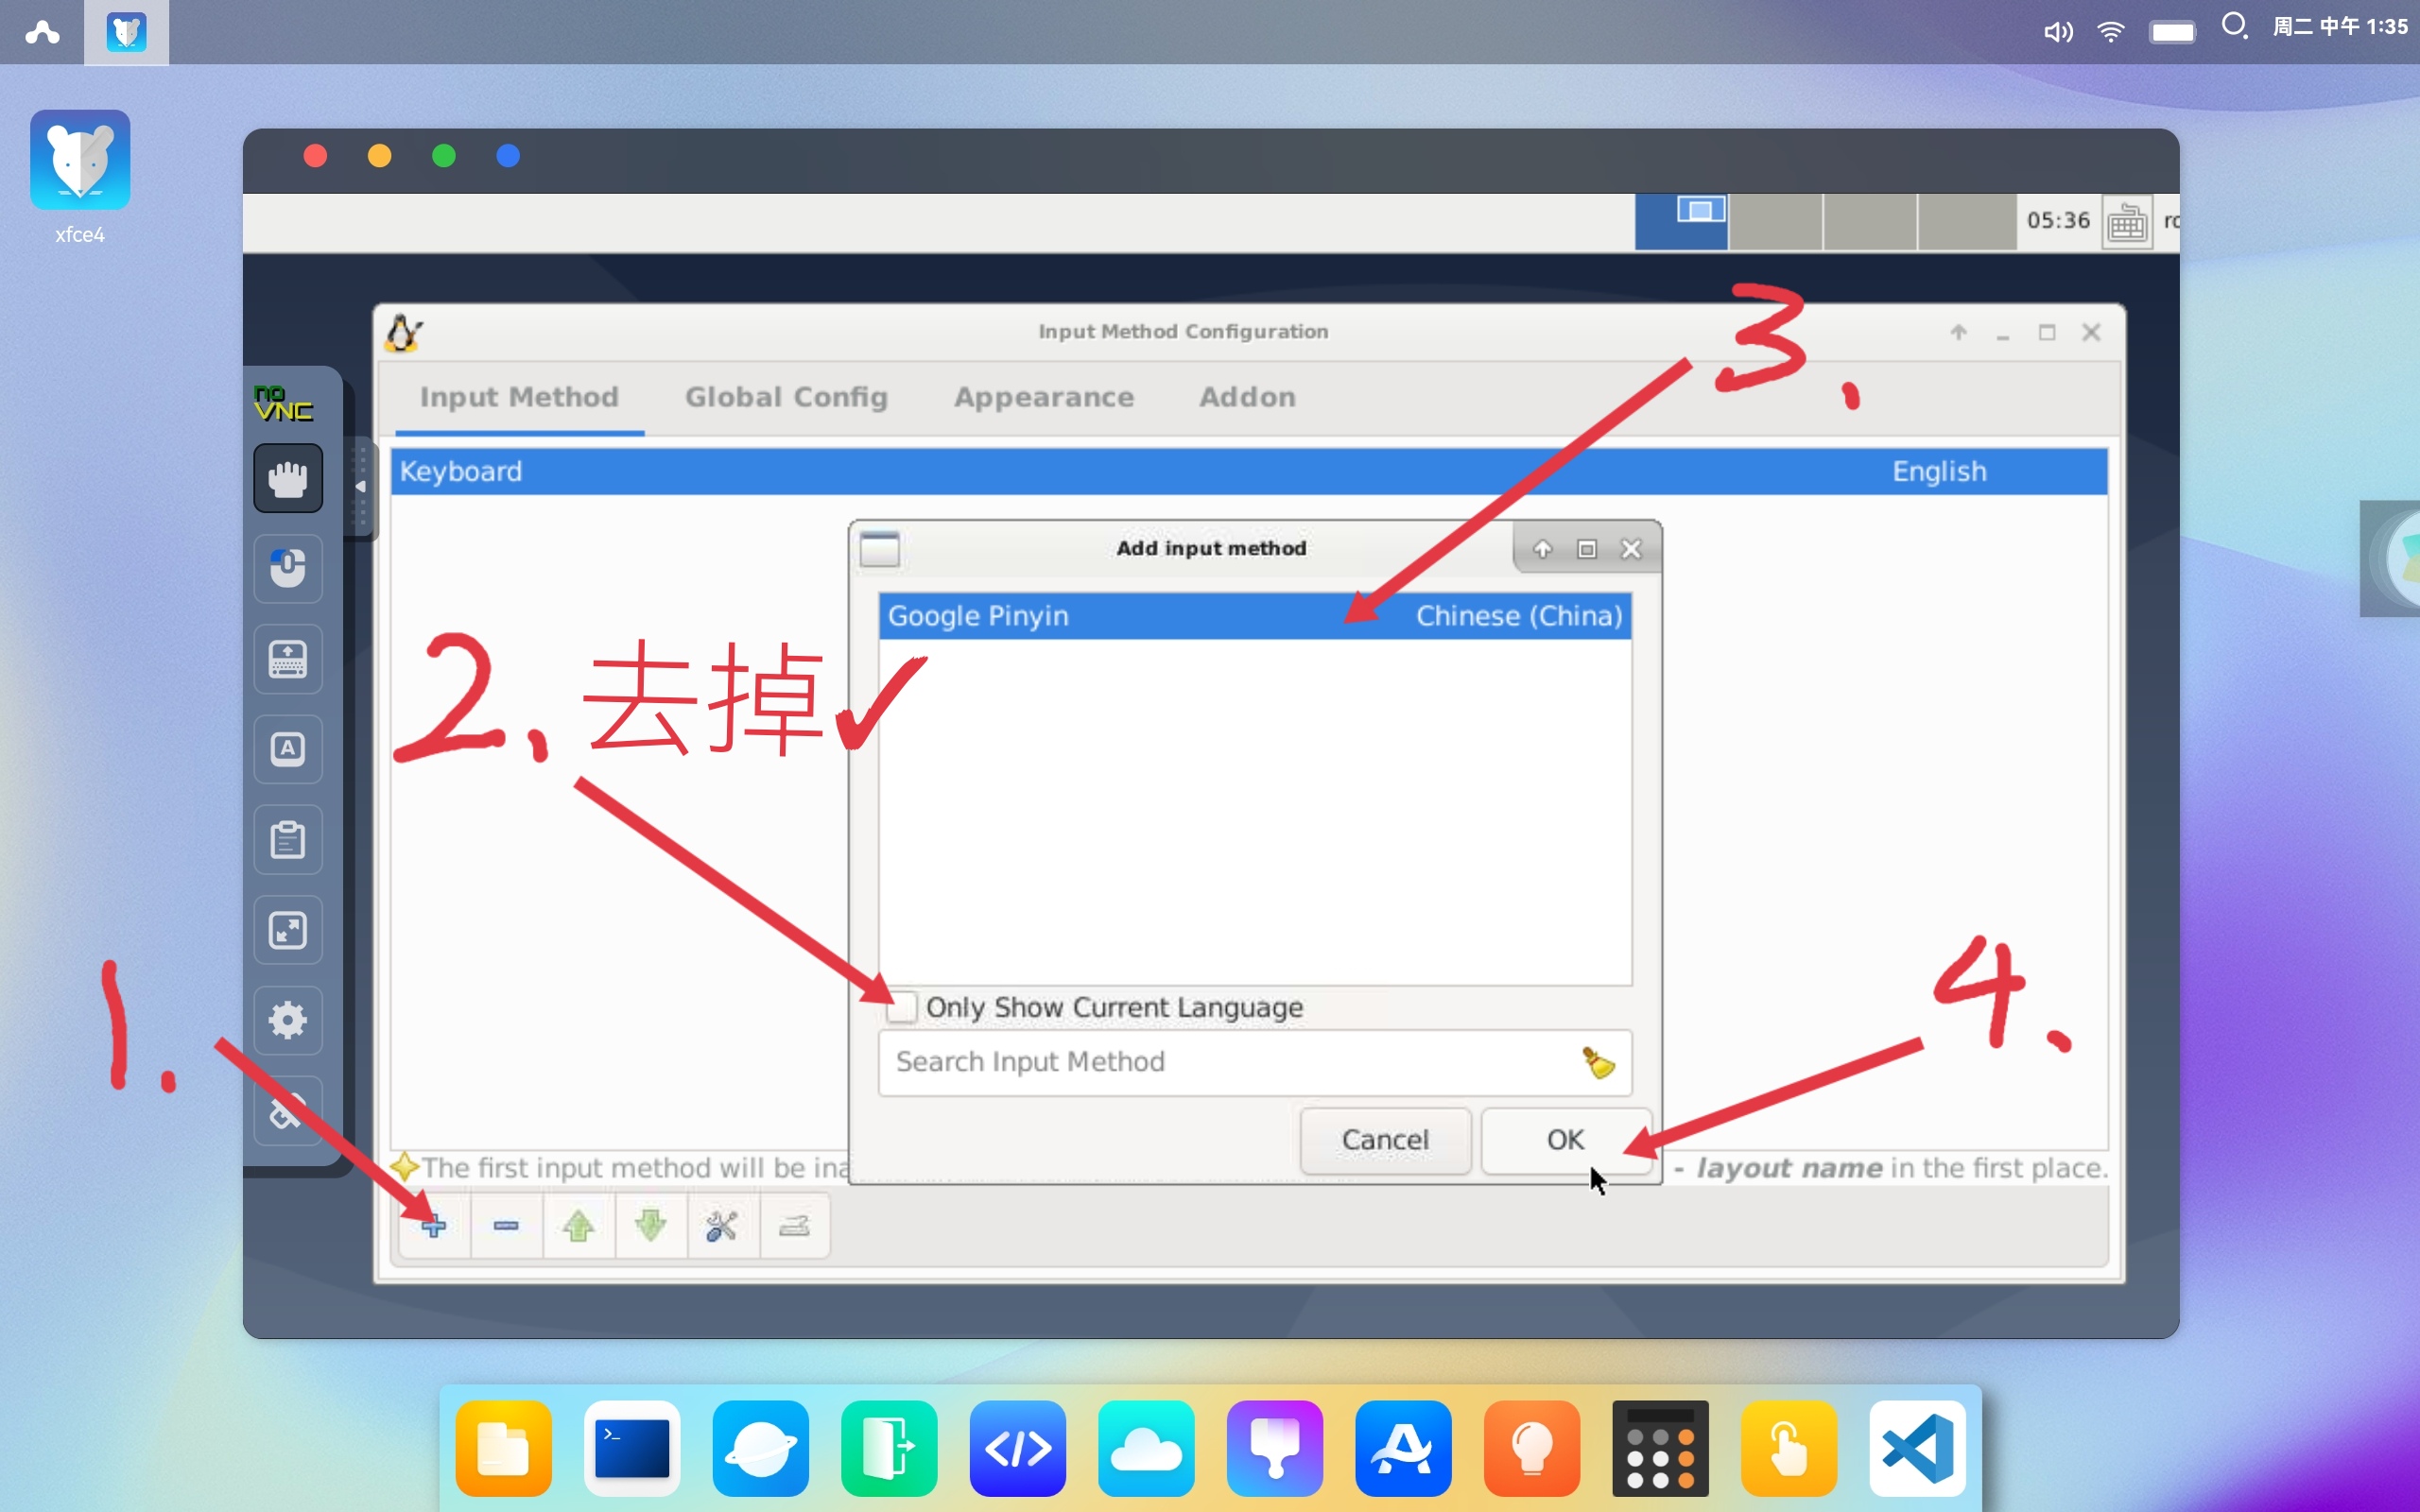2420x1512 pixels.
Task: Open search icon in top bar
Action: (2234, 27)
